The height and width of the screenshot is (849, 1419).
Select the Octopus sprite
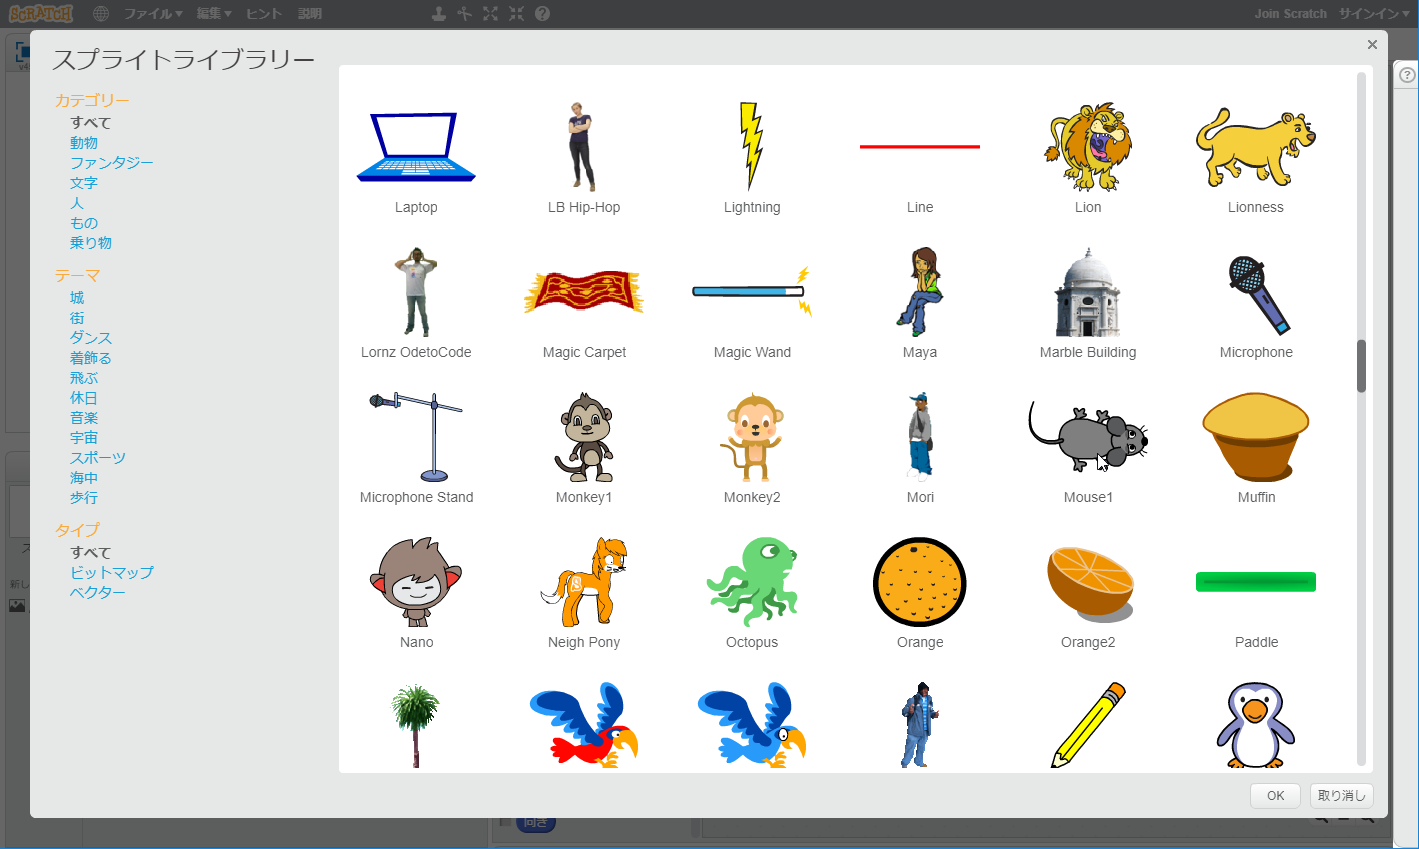(x=752, y=582)
